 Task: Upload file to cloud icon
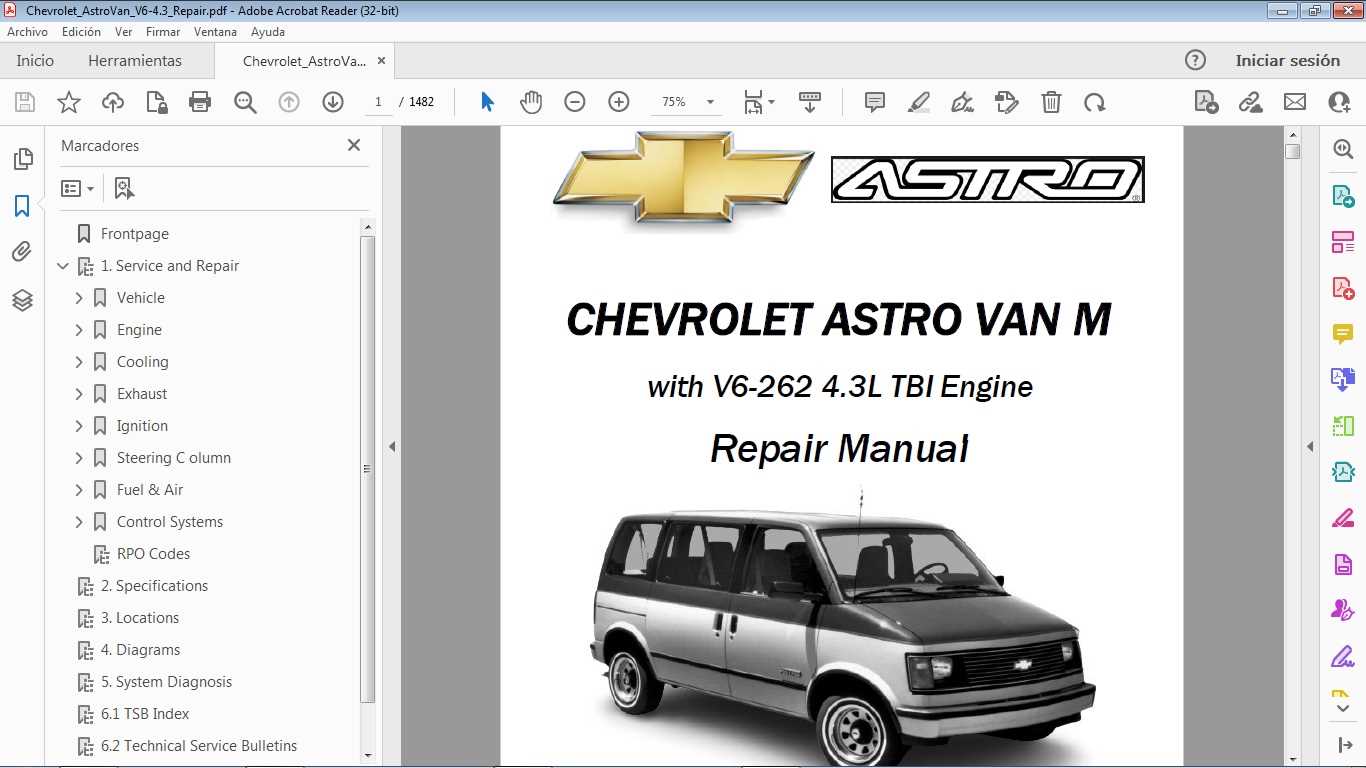[x=113, y=102]
